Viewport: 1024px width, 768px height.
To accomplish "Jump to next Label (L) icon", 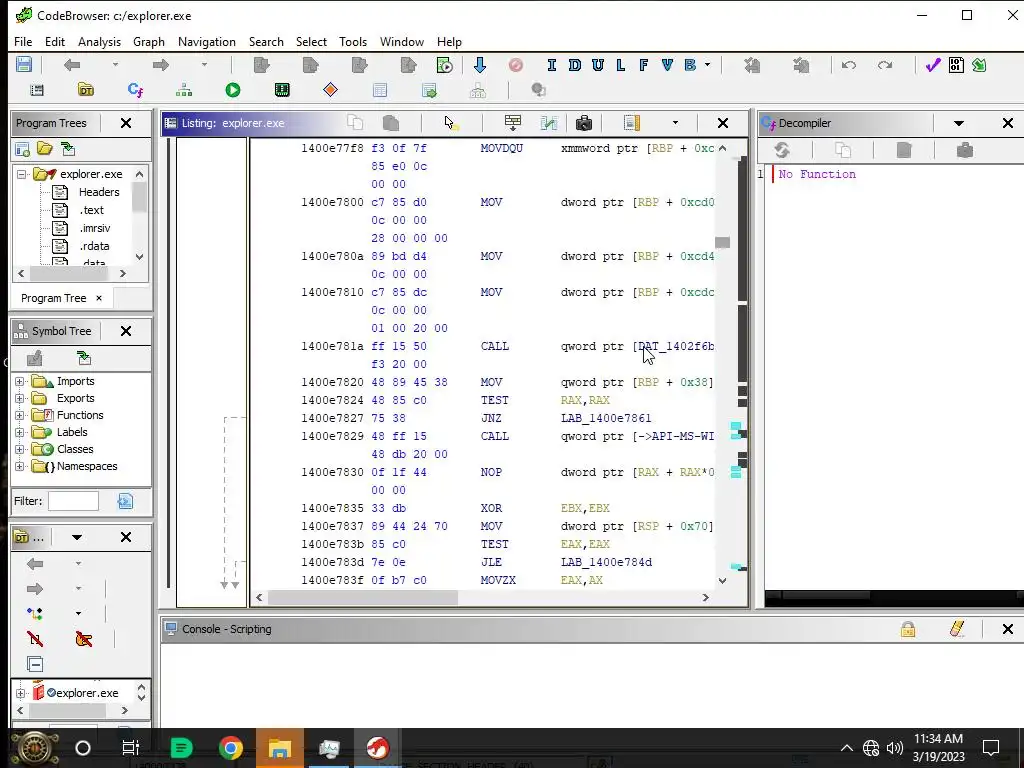I will tap(620, 65).
